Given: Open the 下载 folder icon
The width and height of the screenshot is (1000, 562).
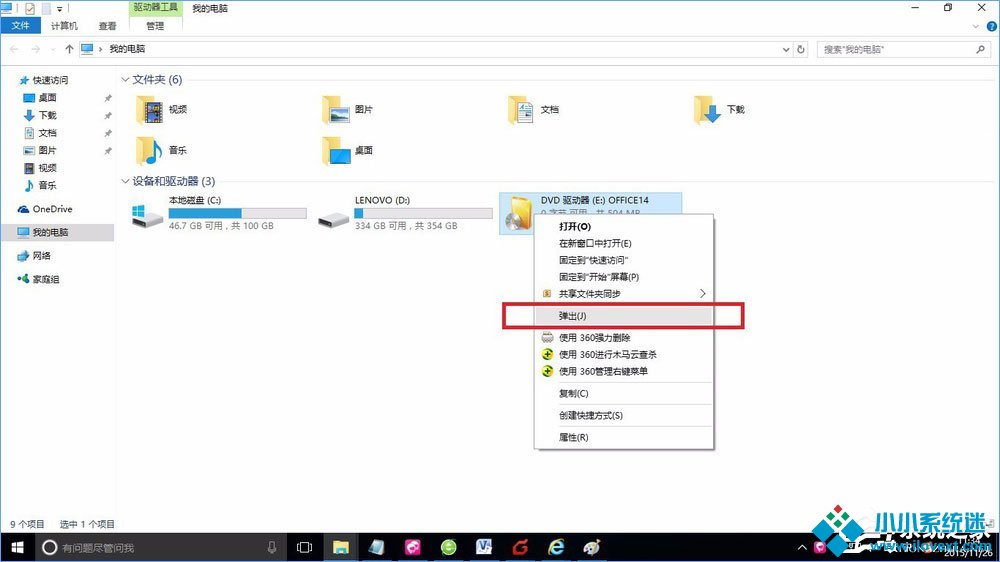Looking at the screenshot, I should (707, 110).
